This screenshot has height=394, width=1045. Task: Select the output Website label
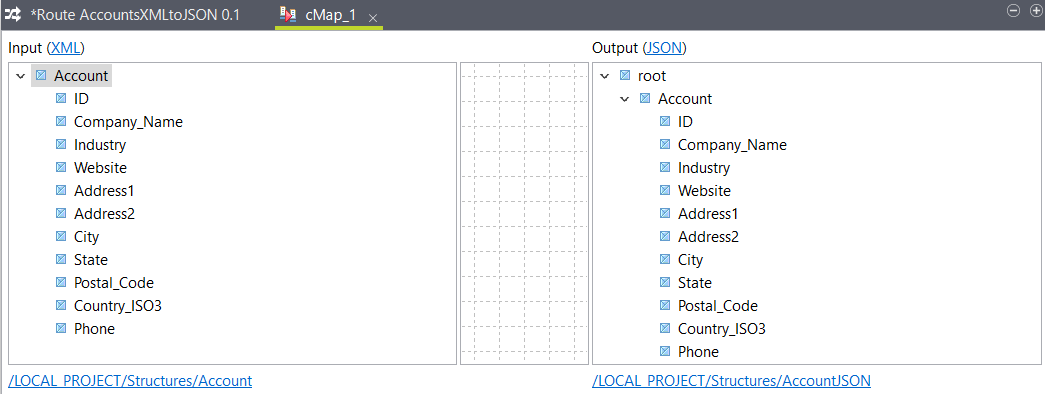pyautogui.click(x=704, y=191)
